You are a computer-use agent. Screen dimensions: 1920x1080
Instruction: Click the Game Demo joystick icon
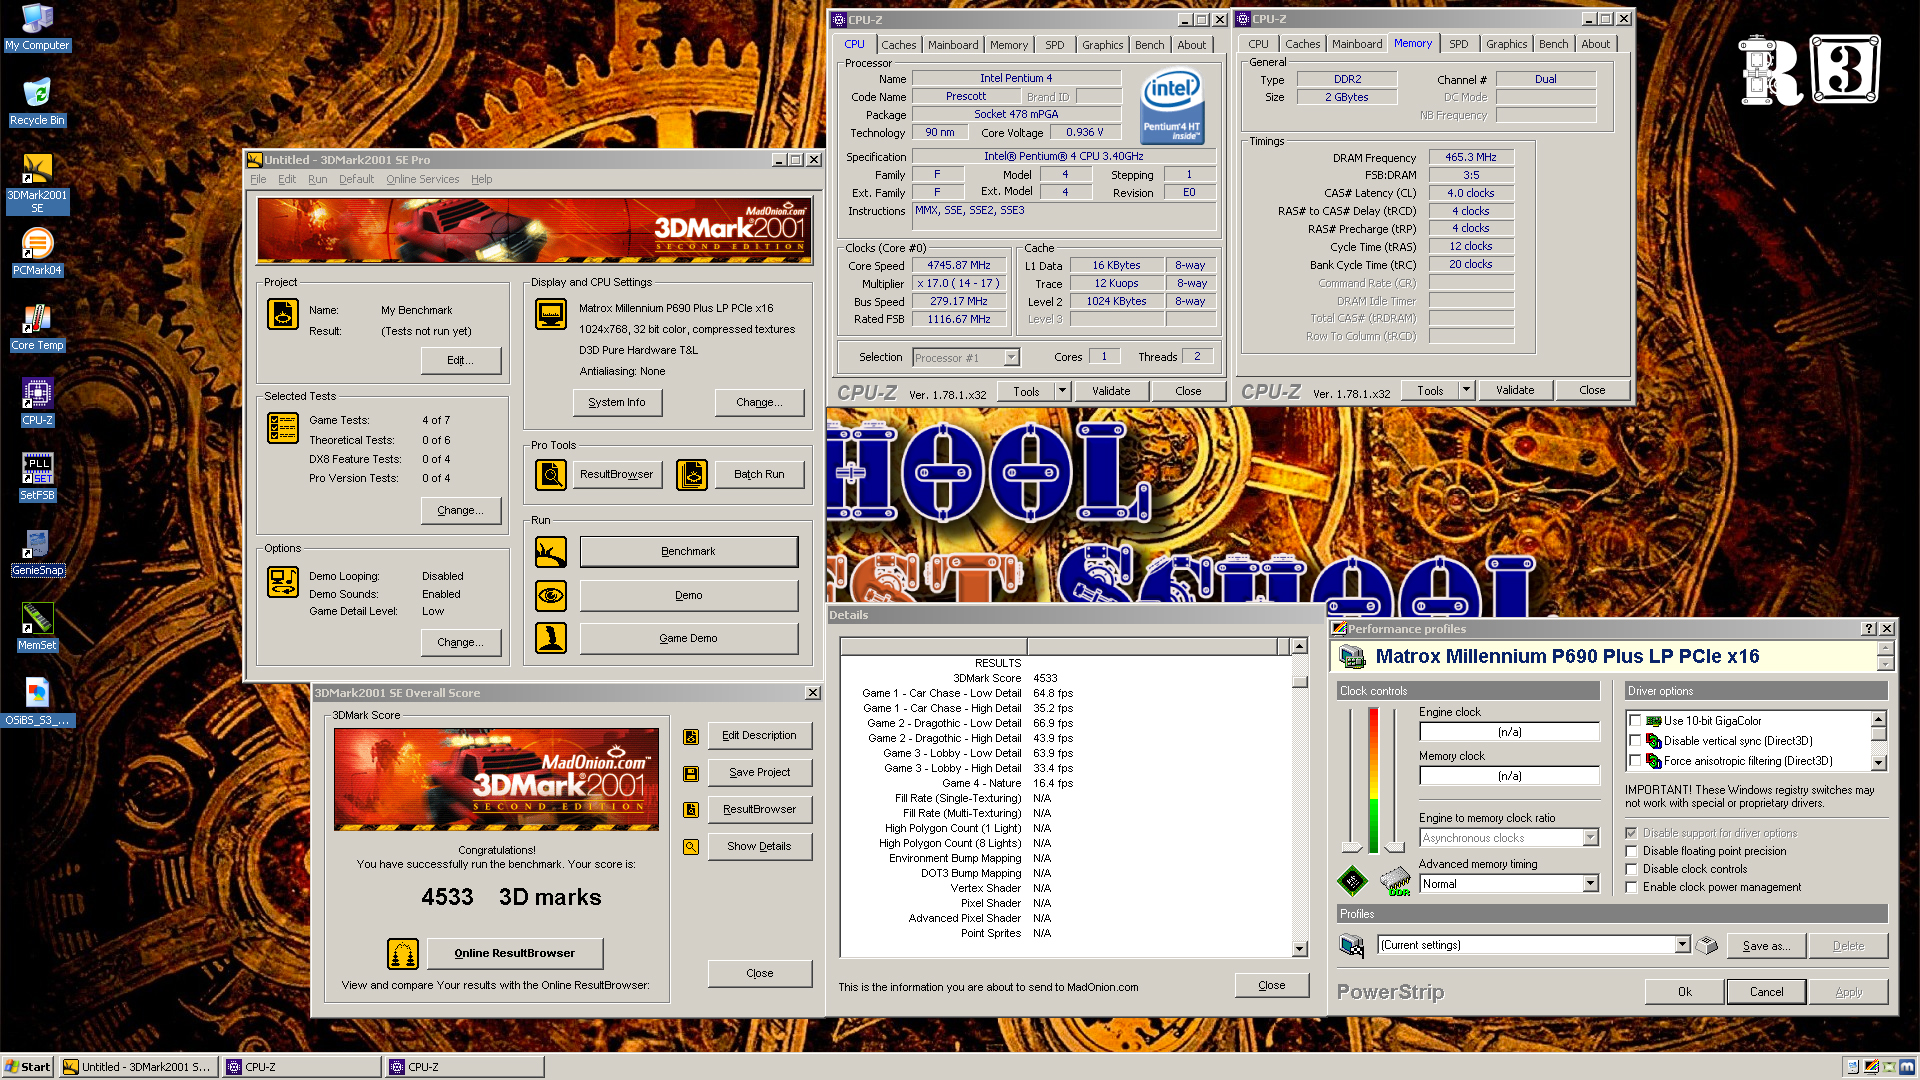point(551,638)
